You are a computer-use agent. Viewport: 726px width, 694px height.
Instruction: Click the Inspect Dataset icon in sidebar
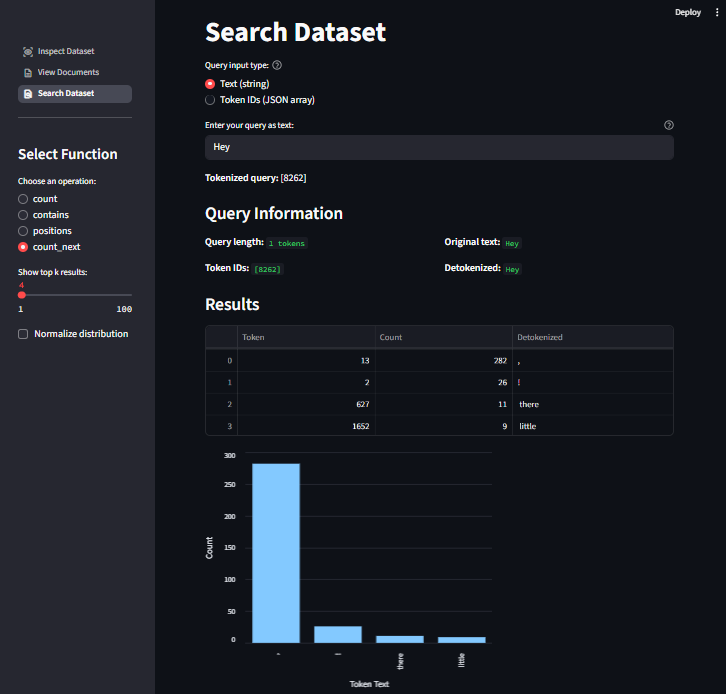click(x=28, y=51)
